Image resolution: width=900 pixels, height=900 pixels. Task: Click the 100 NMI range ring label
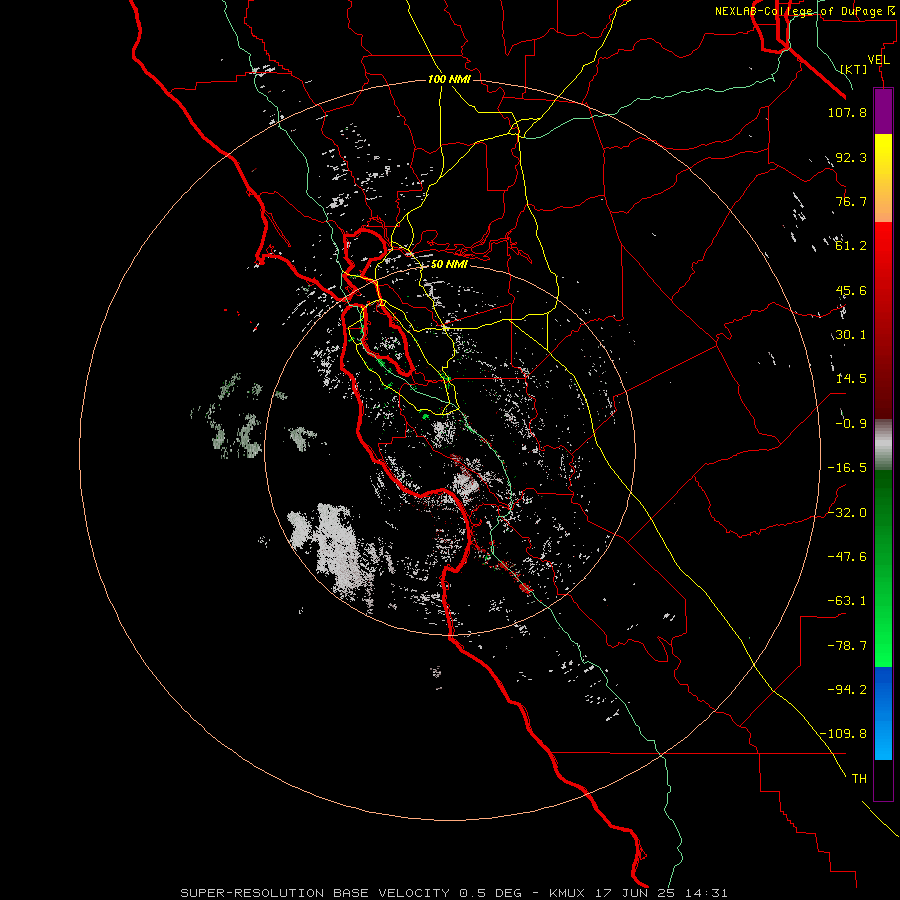coord(449,79)
